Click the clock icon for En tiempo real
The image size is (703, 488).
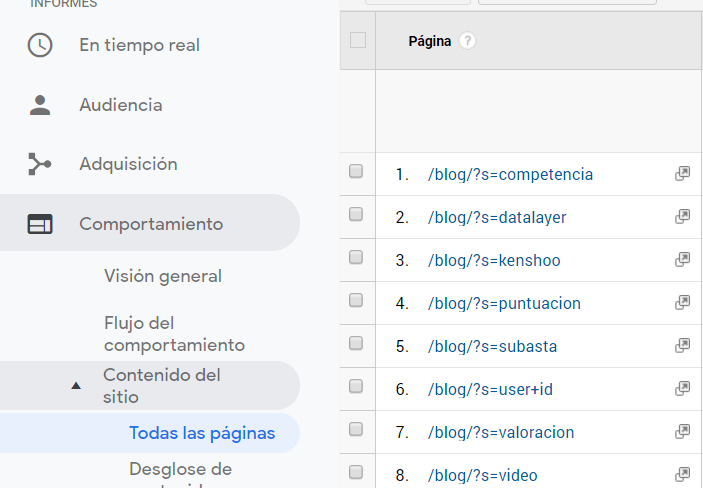click(x=40, y=45)
